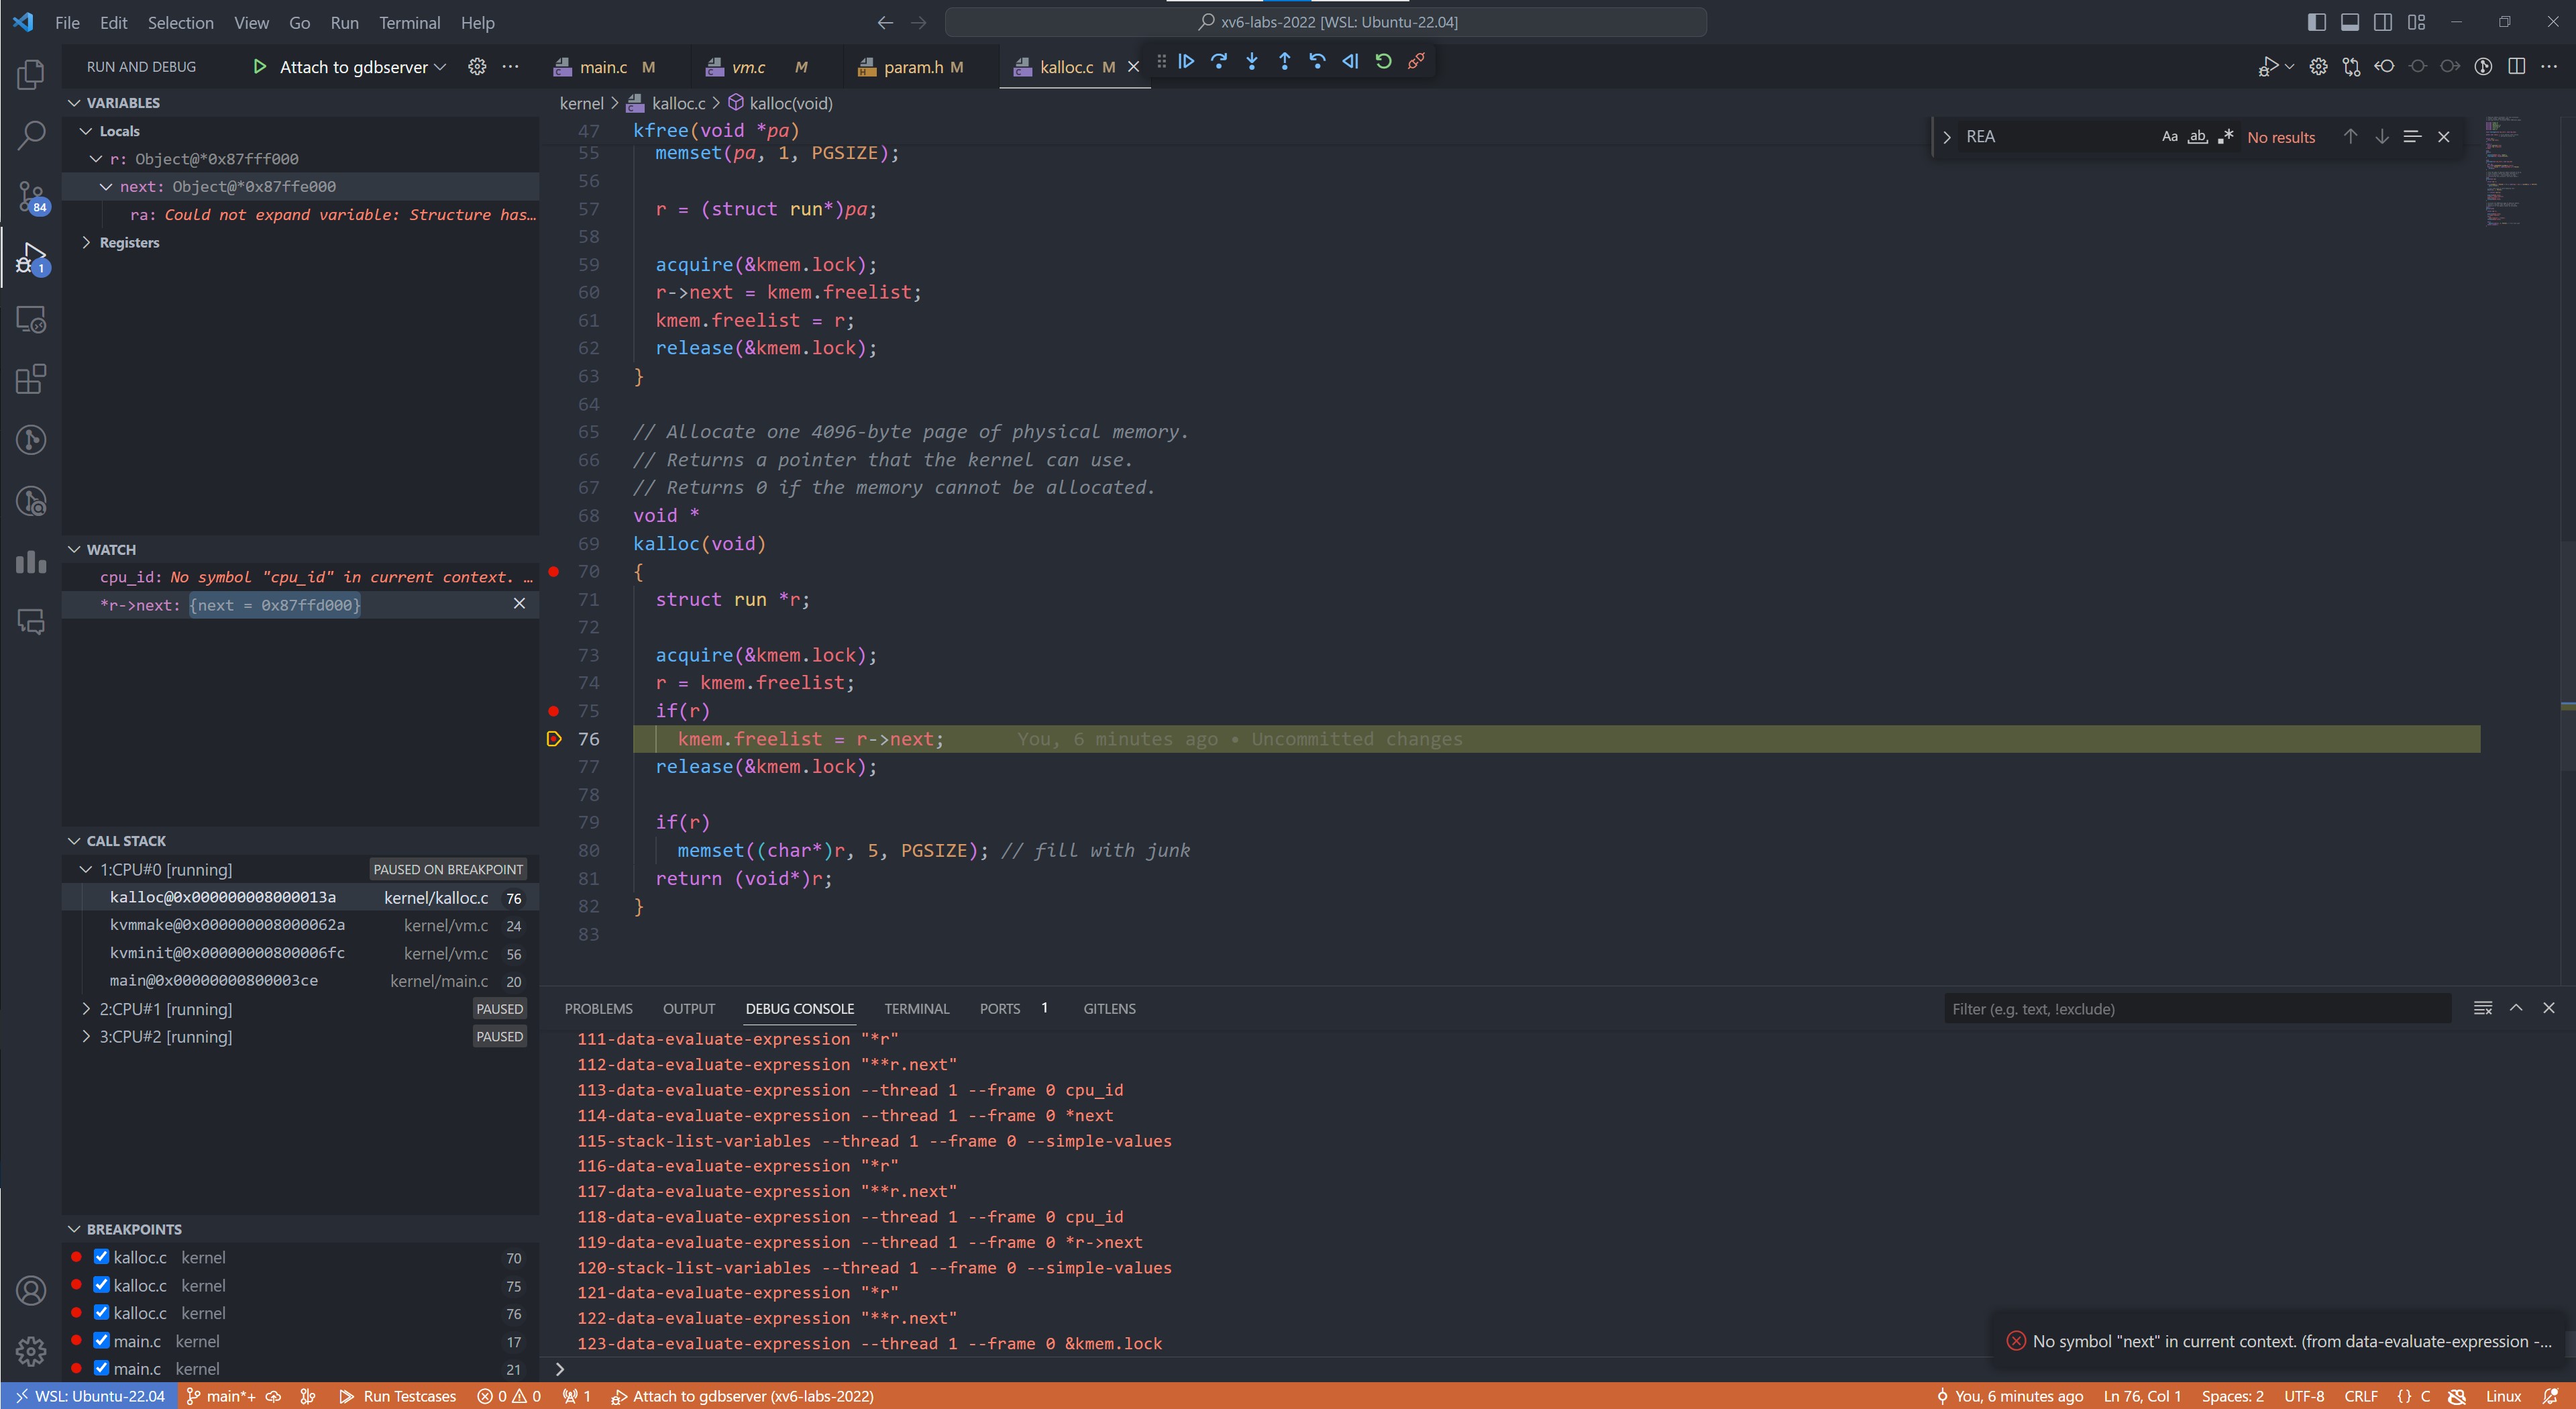The image size is (2576, 1409).
Task: Disconnect the debugger via plug icon
Action: coord(1416,62)
